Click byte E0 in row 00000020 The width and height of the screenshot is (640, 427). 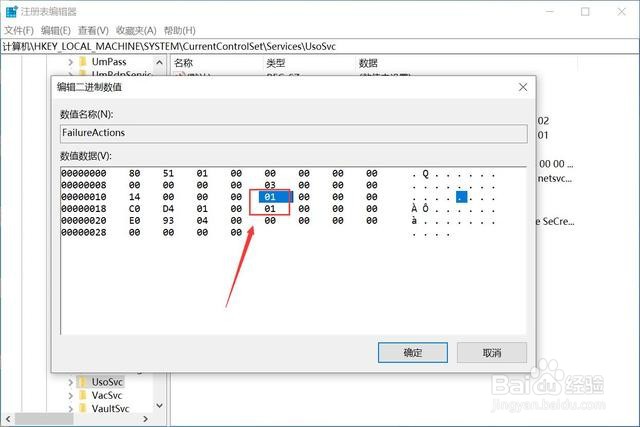tap(134, 220)
